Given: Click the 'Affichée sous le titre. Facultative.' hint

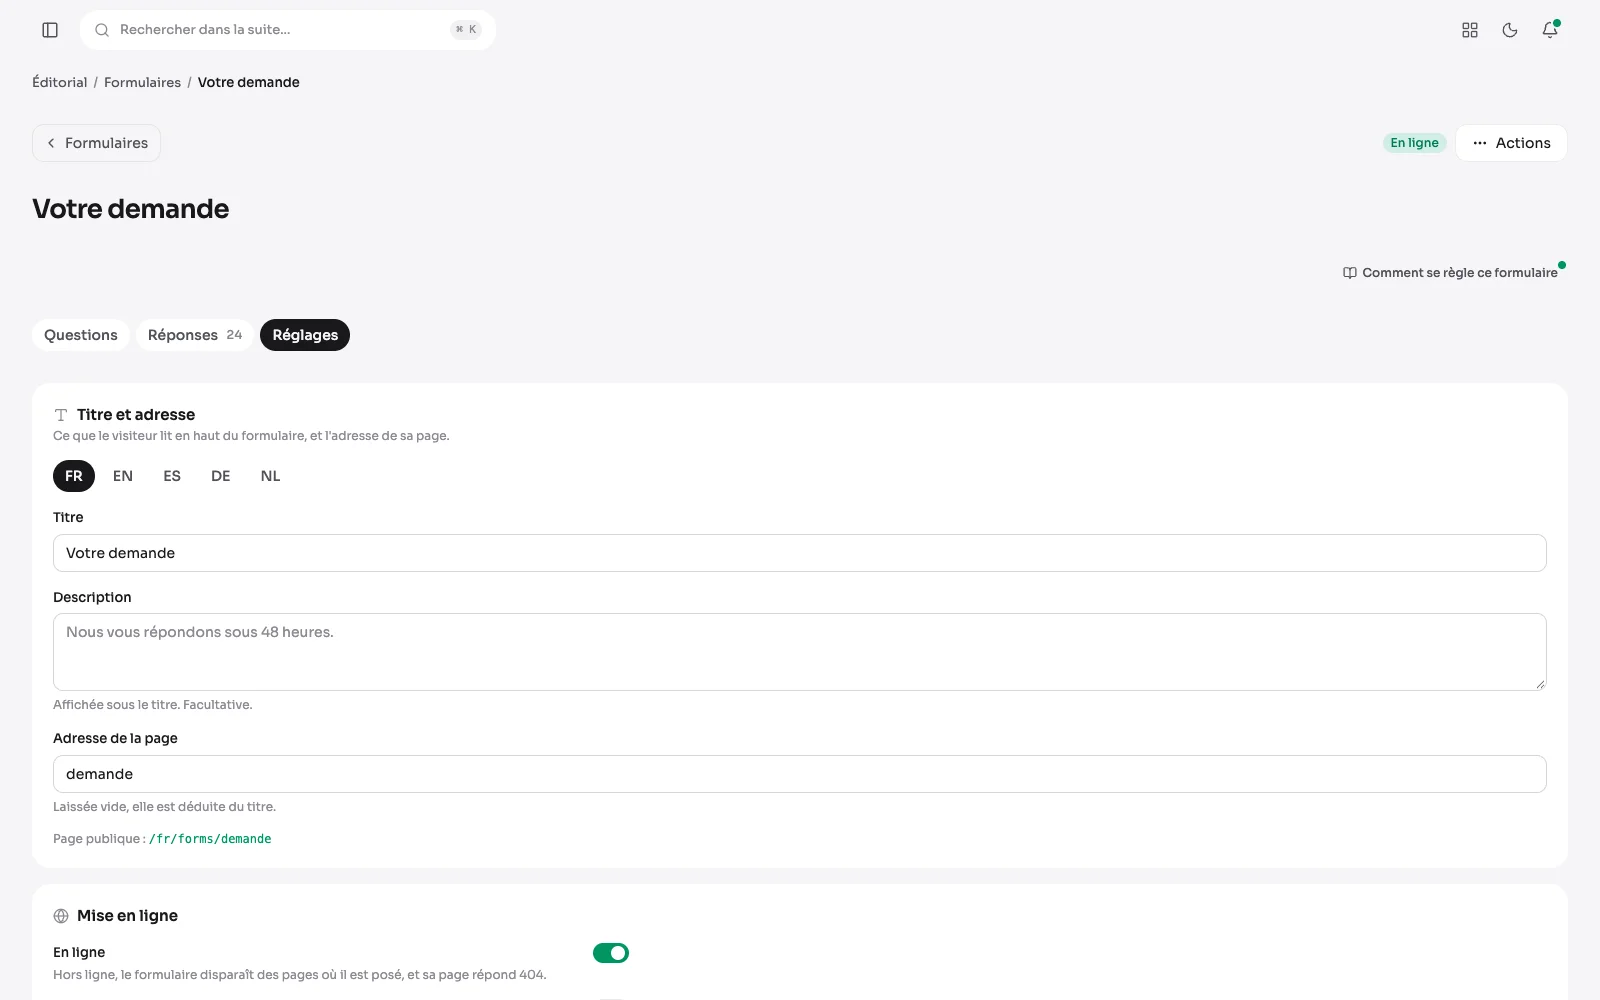Looking at the screenshot, I should pos(153,705).
